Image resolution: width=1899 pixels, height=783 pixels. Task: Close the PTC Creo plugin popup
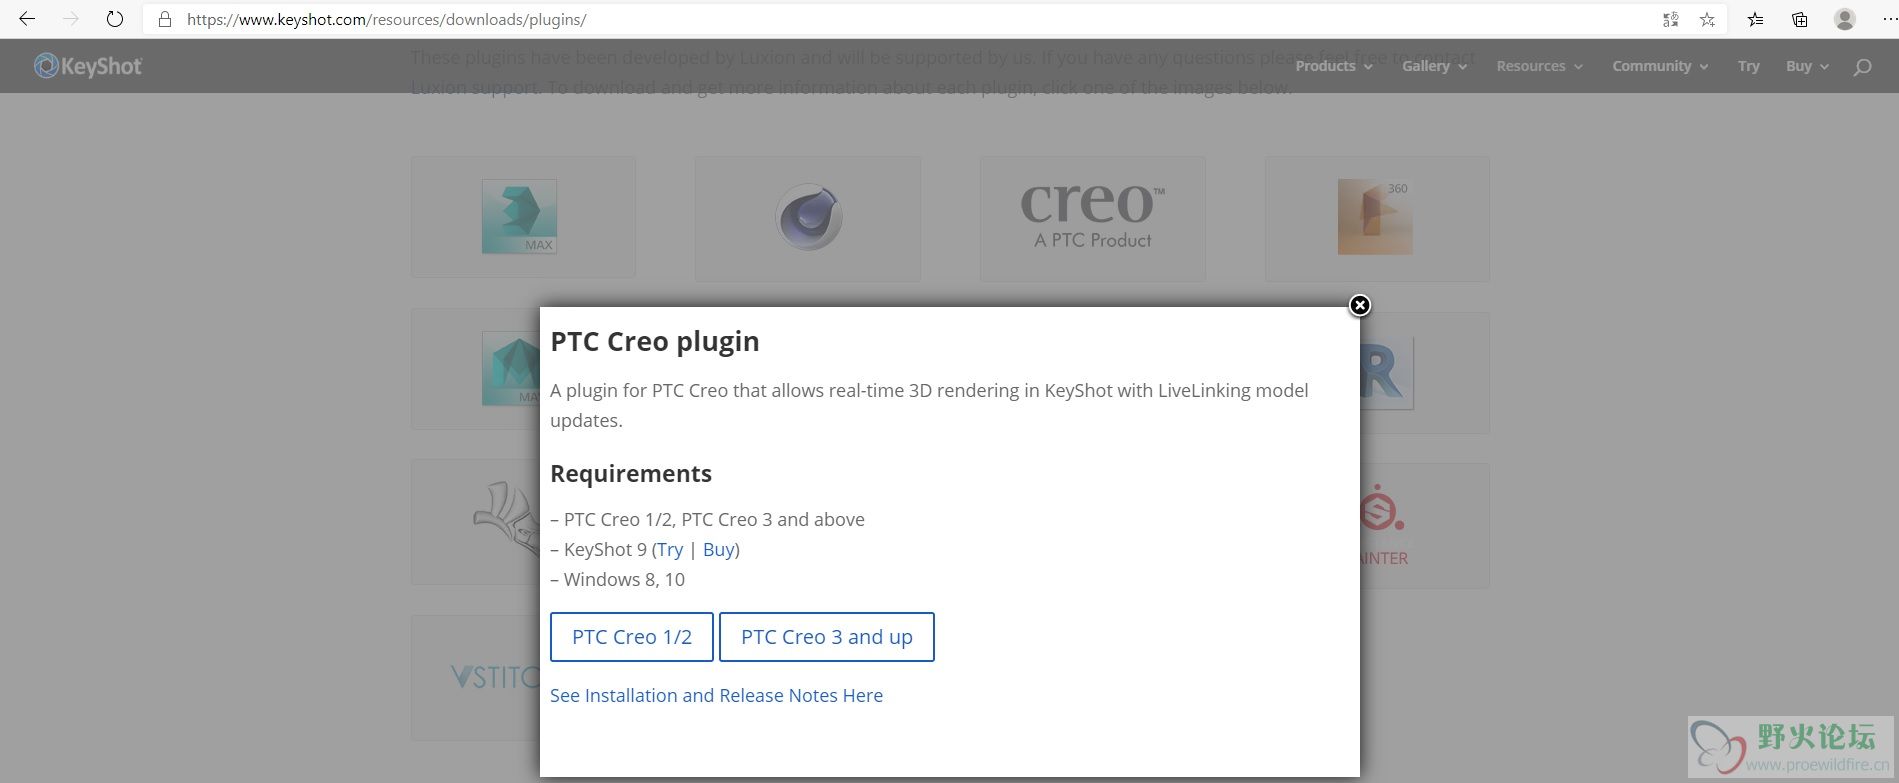click(1360, 305)
